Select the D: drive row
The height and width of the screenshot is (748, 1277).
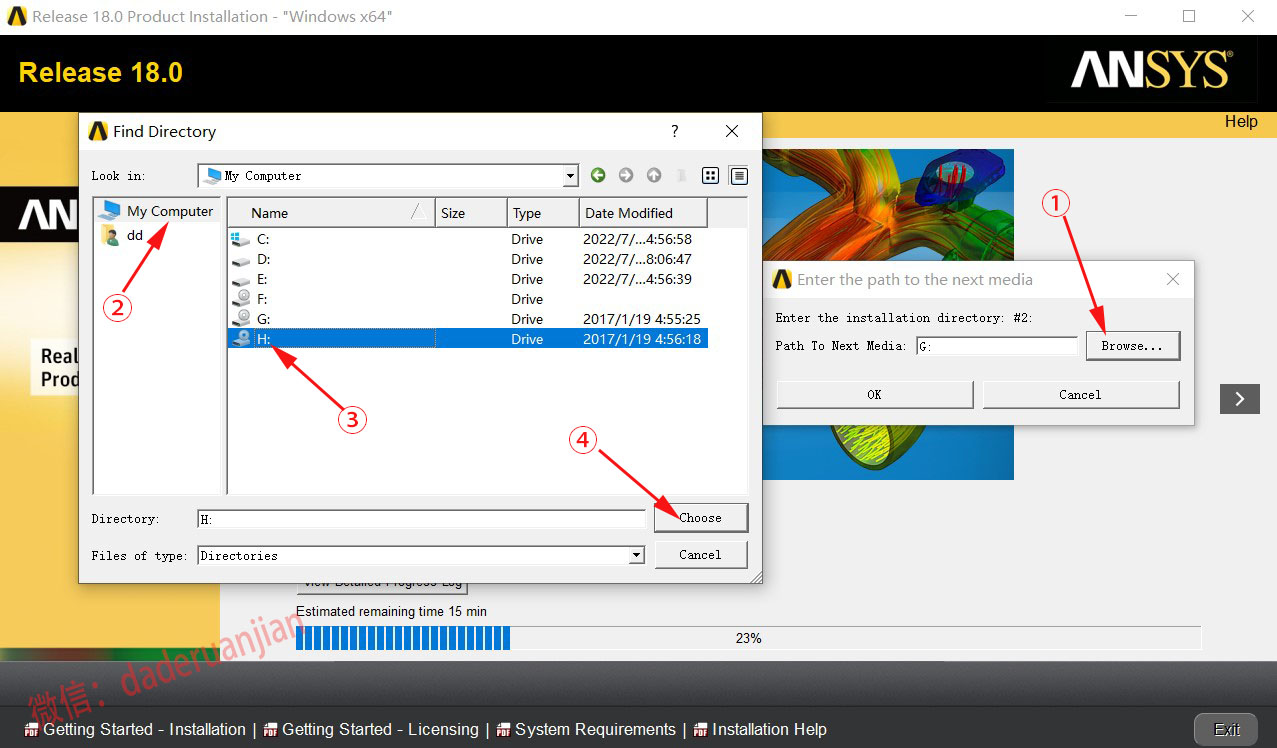[467, 259]
